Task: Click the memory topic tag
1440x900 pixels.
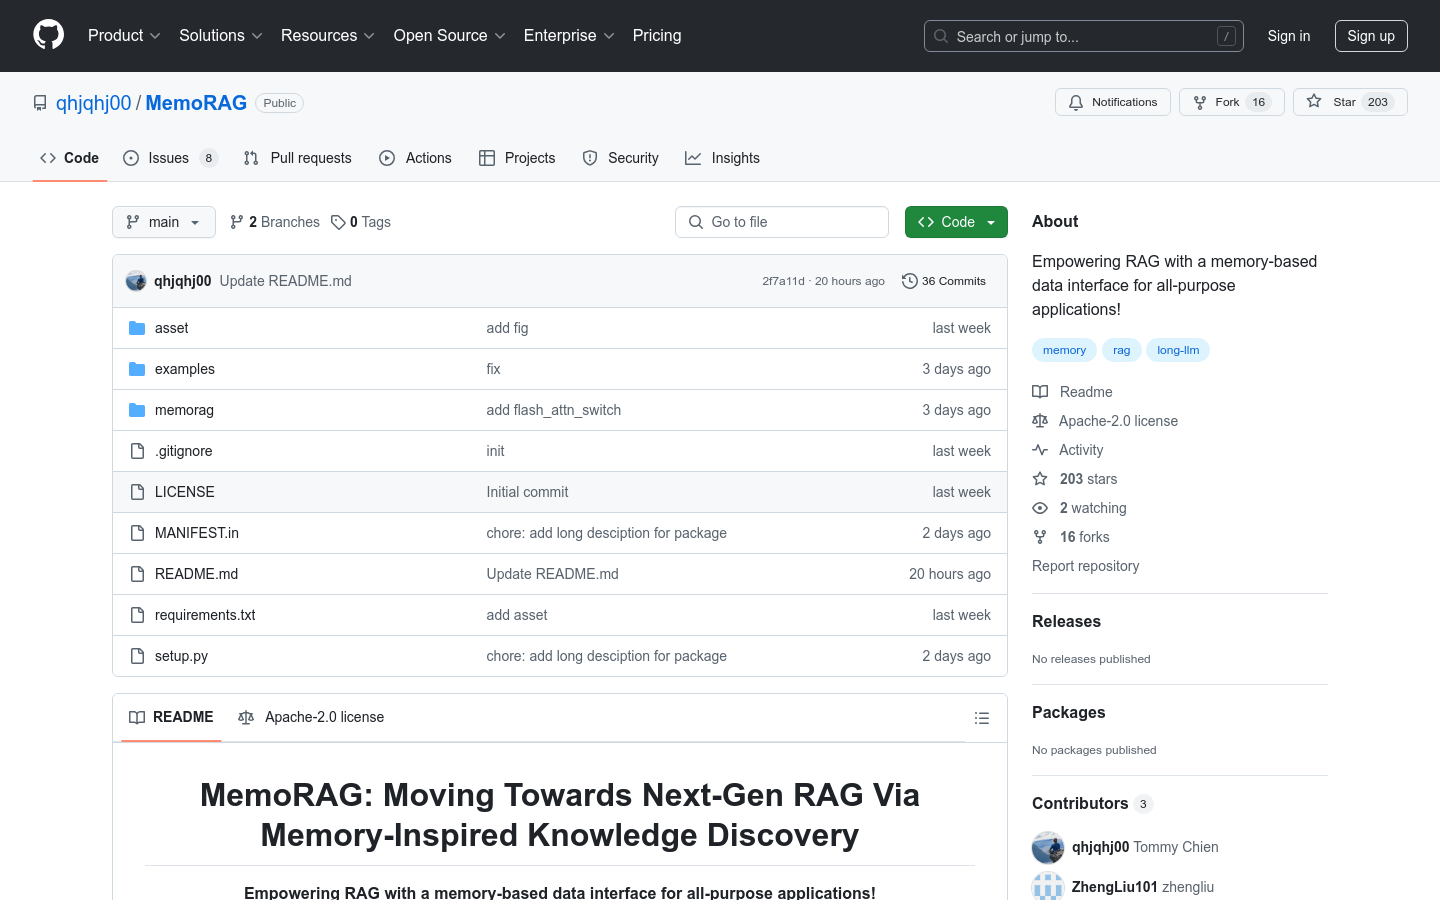Action: point(1064,350)
